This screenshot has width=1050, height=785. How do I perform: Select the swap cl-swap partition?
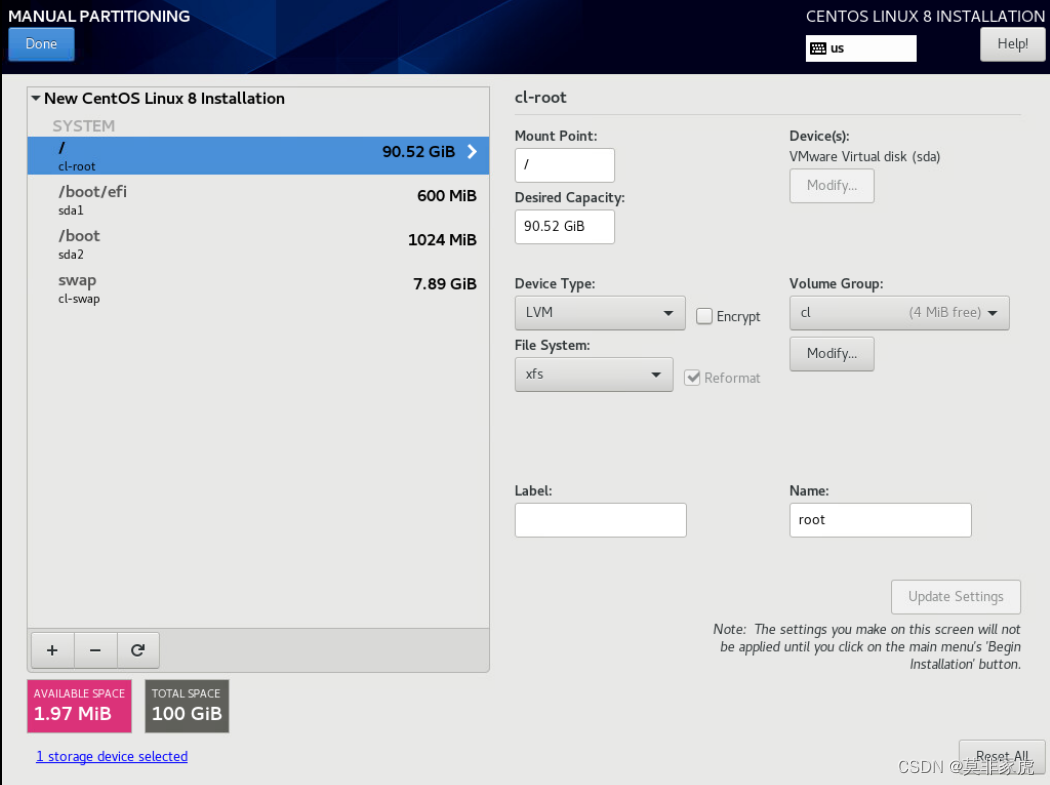click(258, 288)
